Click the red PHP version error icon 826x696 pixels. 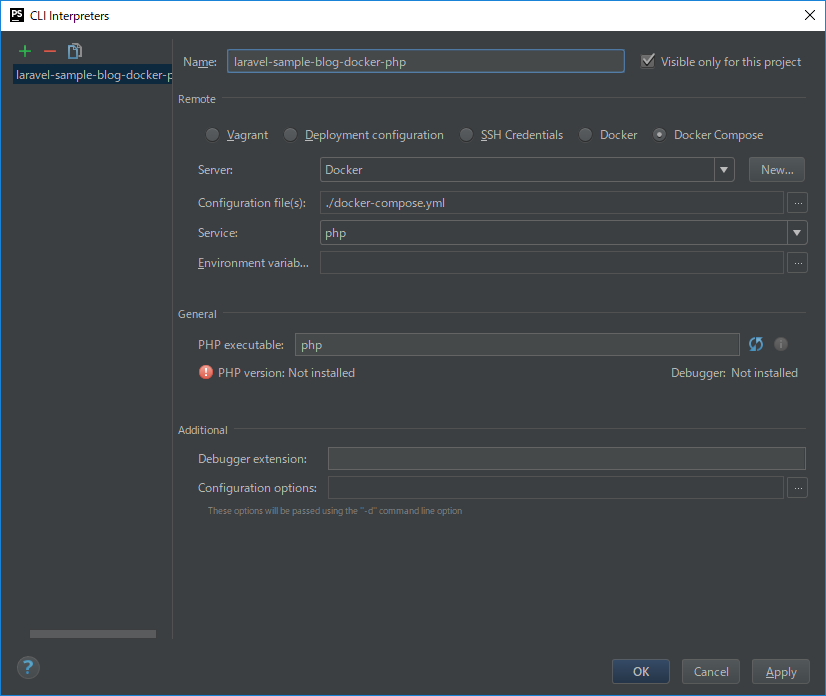tap(205, 372)
